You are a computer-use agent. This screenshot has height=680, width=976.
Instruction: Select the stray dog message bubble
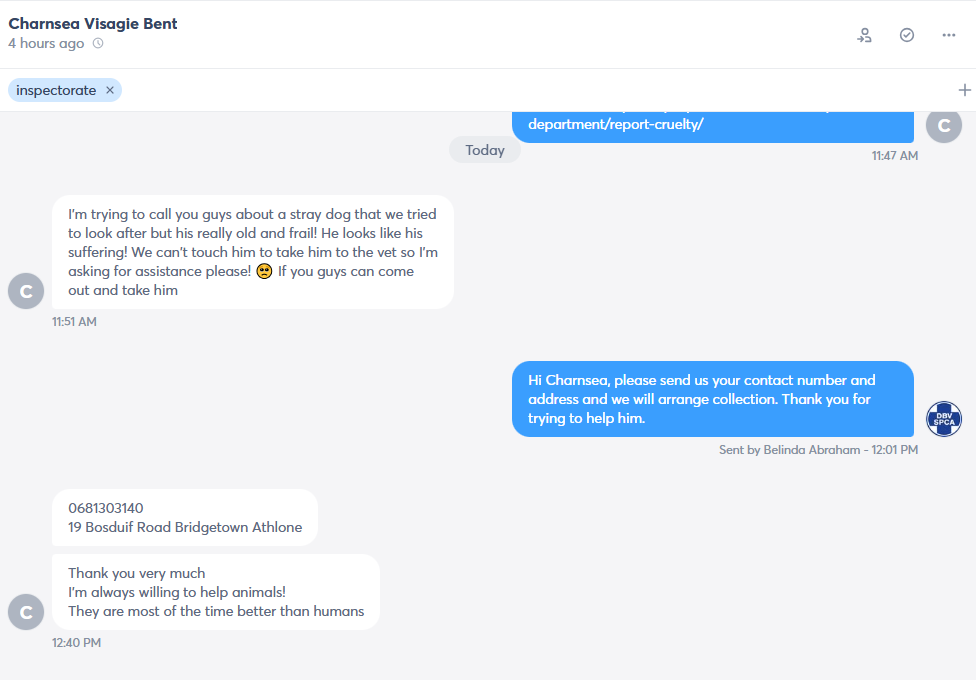(253, 252)
